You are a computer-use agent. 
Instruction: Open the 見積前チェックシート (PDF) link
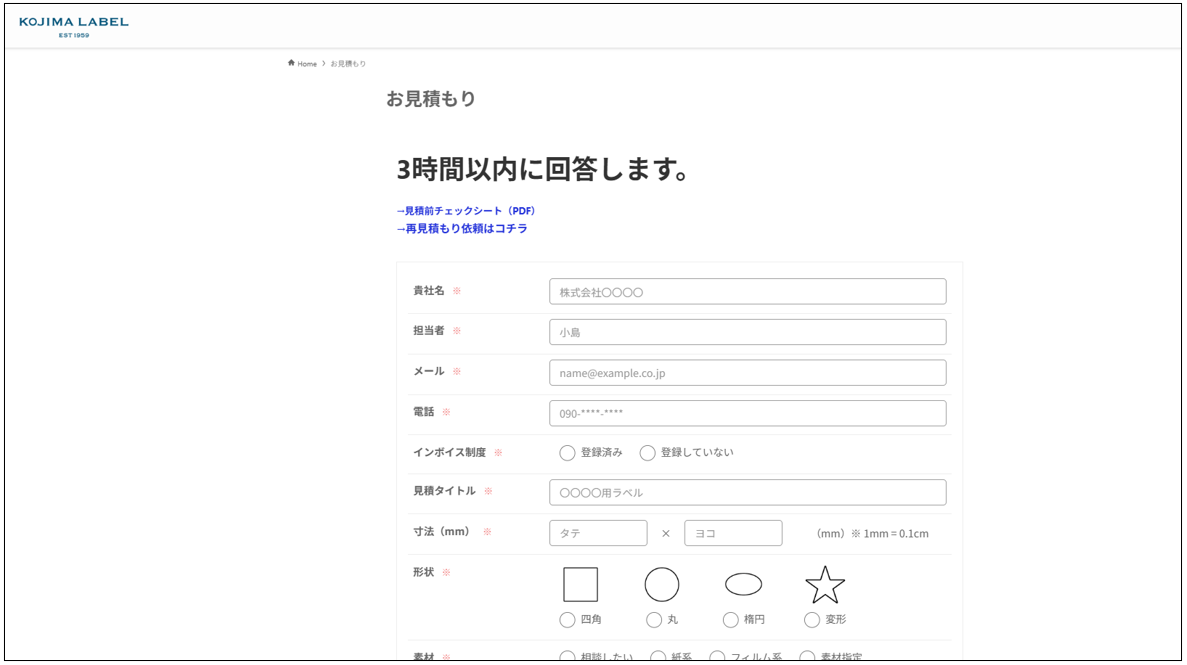[x=466, y=211]
